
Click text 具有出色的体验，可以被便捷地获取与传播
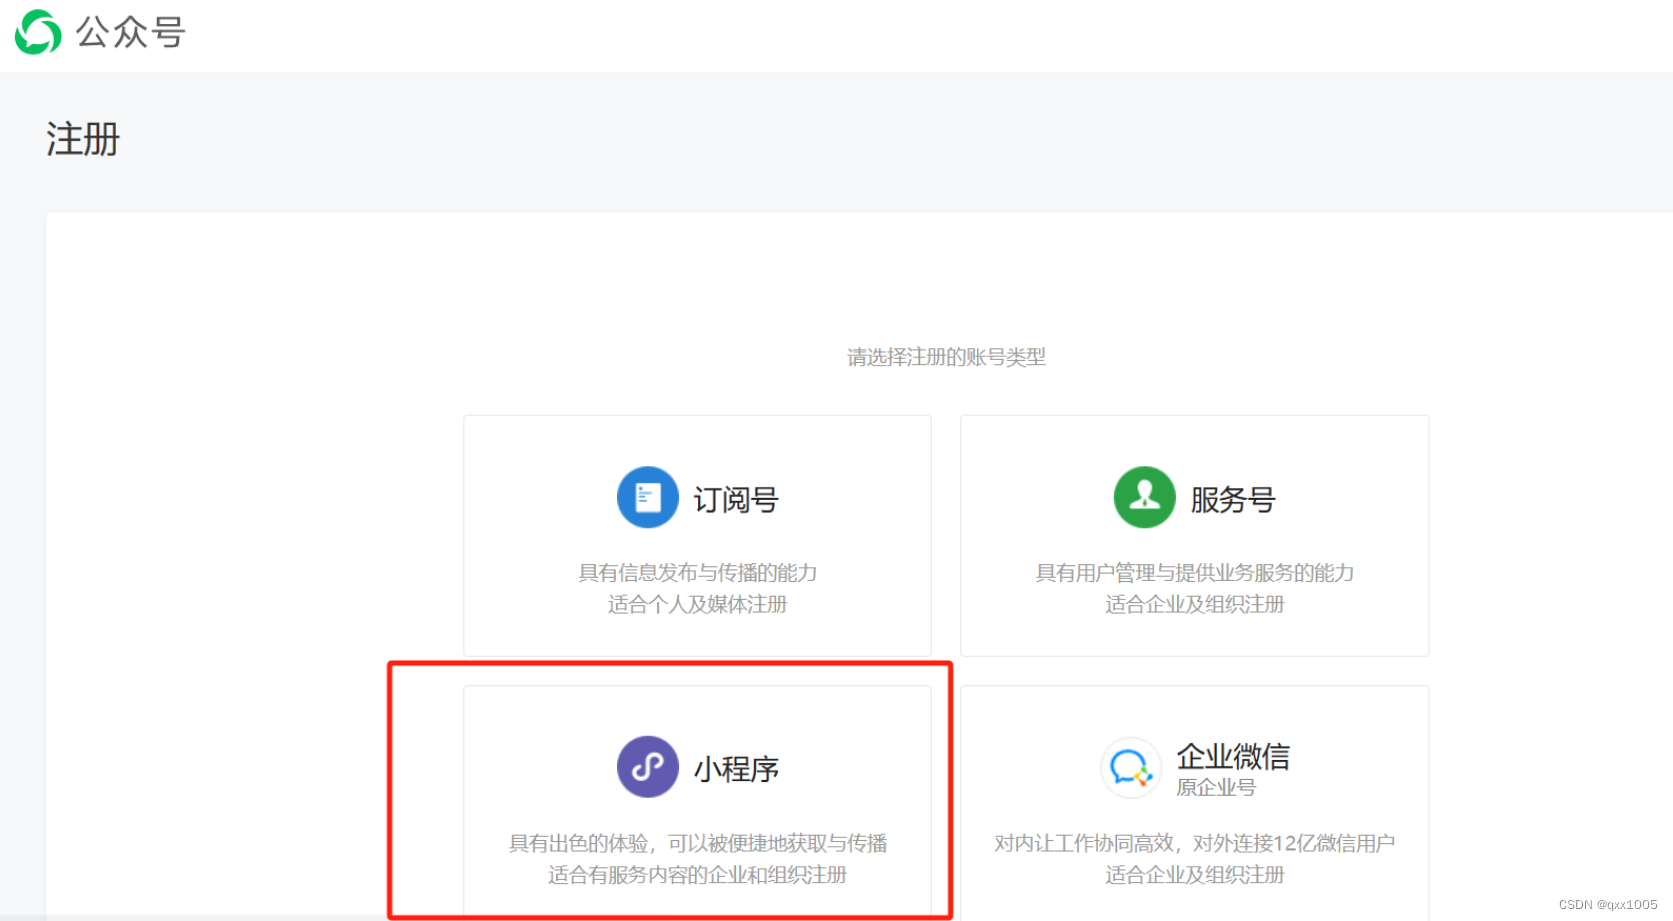pyautogui.click(x=698, y=843)
